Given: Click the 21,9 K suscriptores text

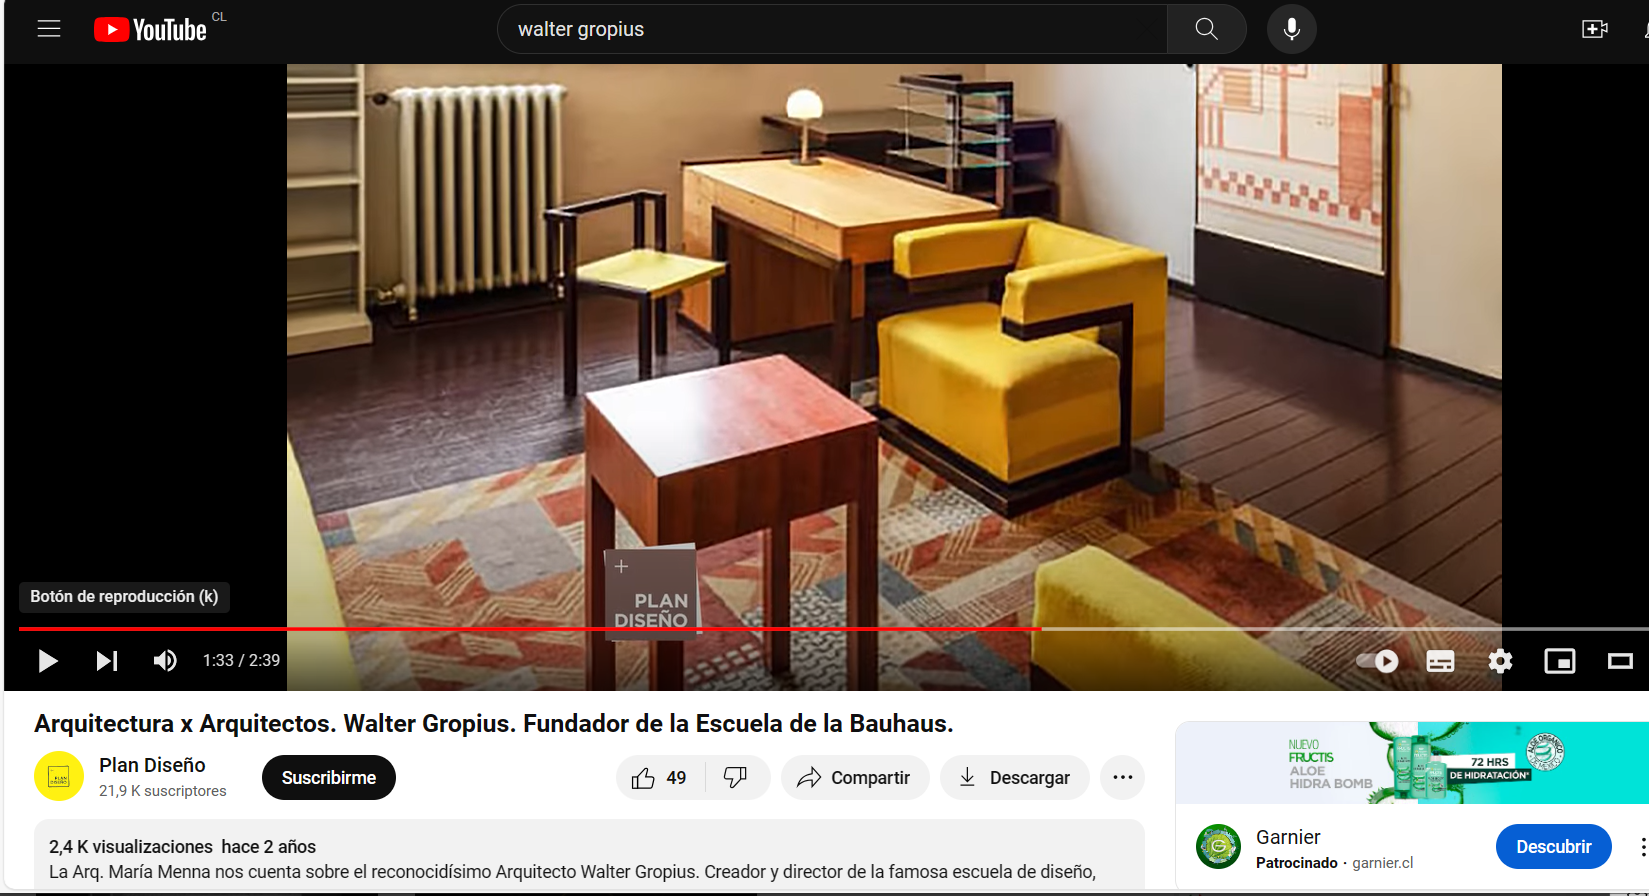Looking at the screenshot, I should tap(163, 791).
